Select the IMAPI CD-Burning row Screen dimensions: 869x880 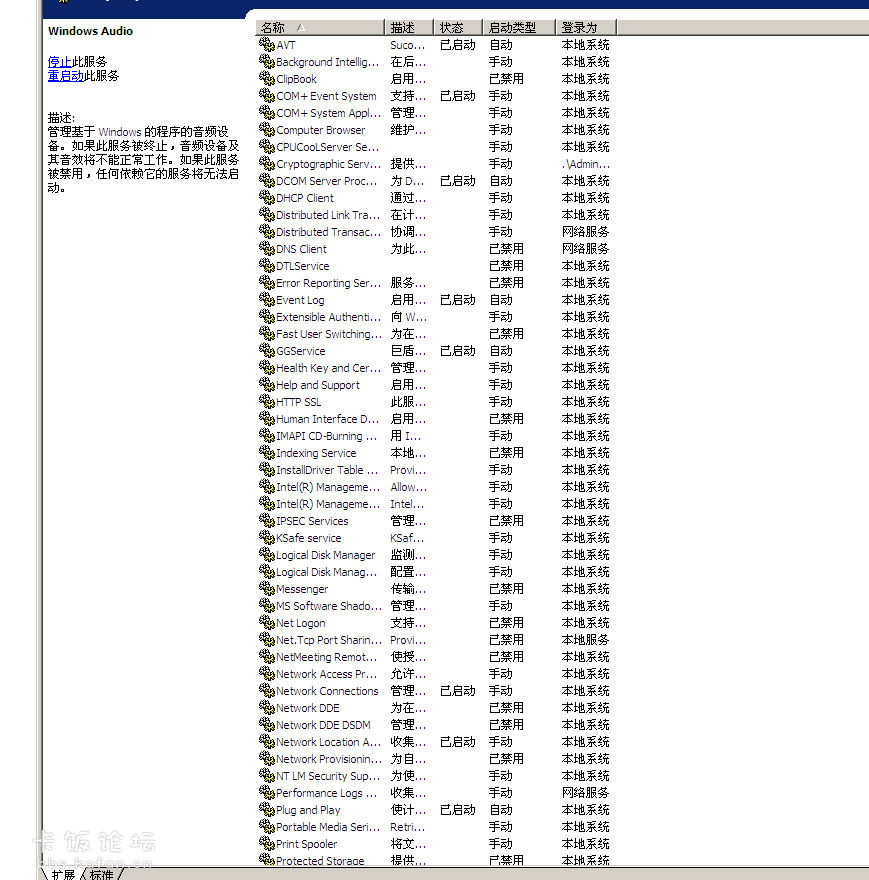pyautogui.click(x=434, y=436)
